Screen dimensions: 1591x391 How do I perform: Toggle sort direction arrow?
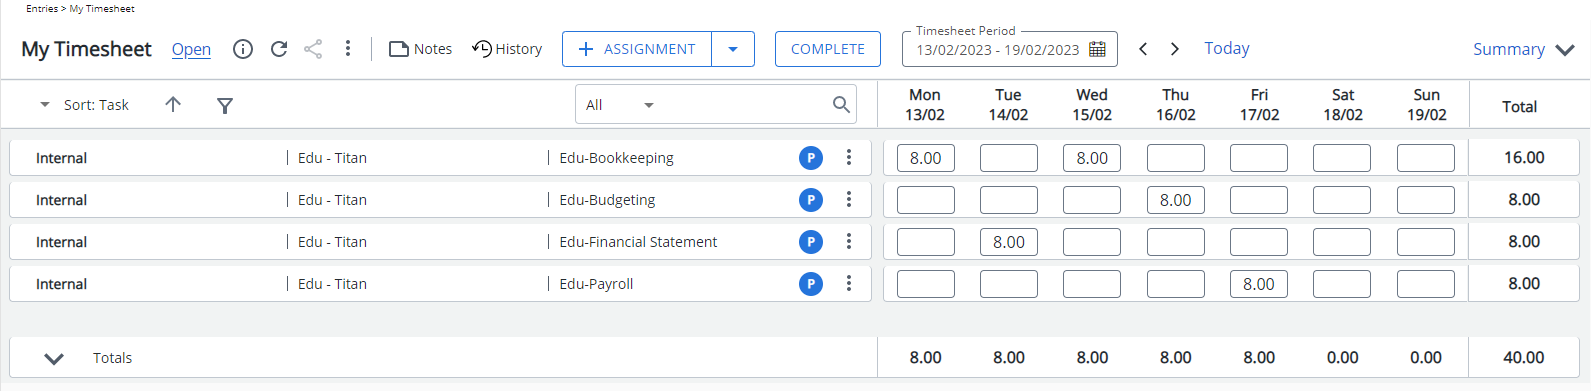173,104
